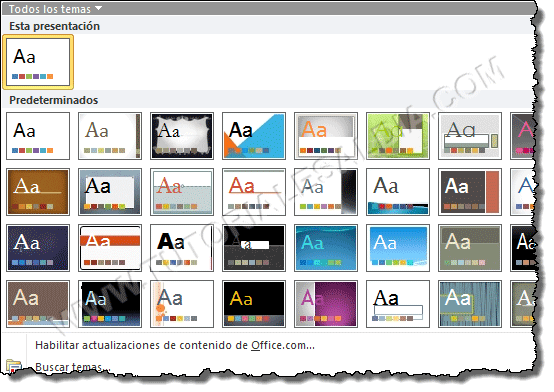Select the olive gray theme
The height and width of the screenshot is (392, 554).
(470, 248)
